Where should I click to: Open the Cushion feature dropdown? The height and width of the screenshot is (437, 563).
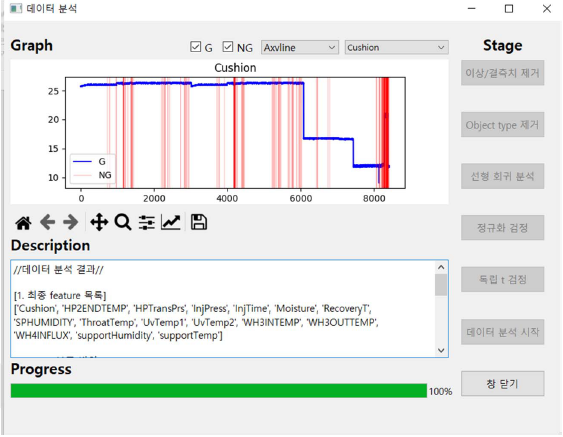tap(396, 47)
